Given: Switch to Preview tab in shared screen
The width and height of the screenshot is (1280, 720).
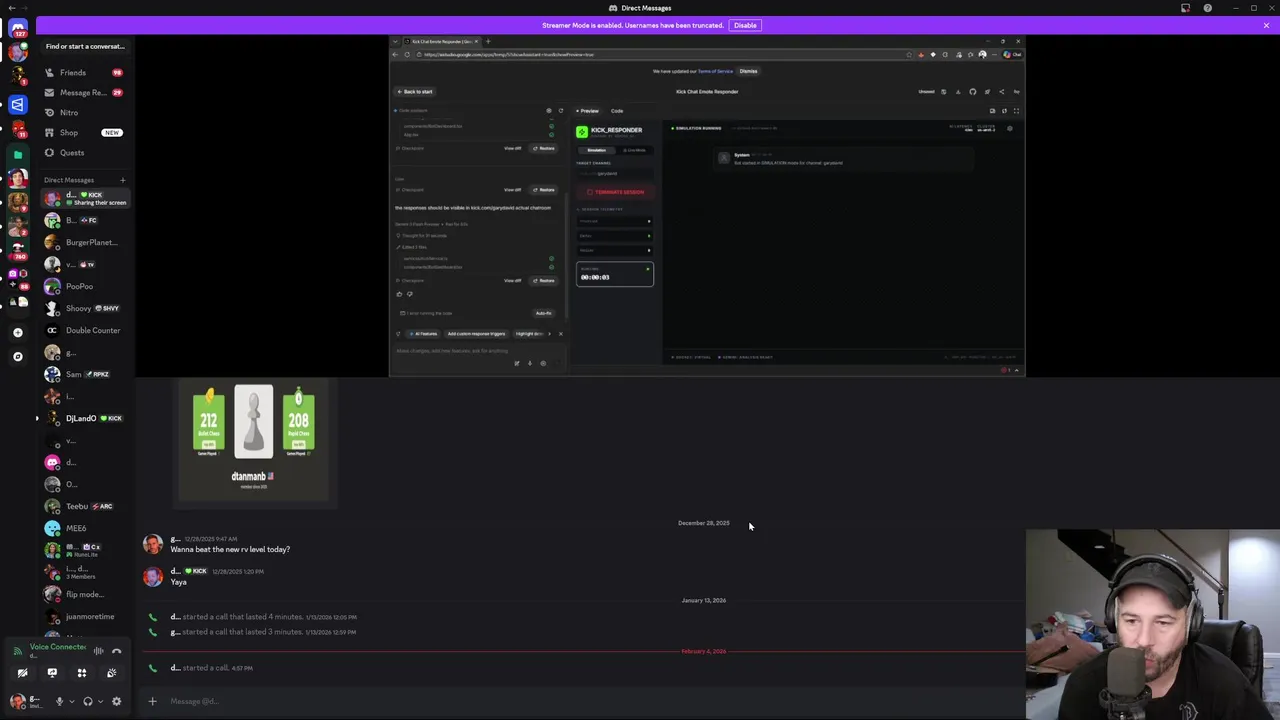Looking at the screenshot, I should point(588,111).
